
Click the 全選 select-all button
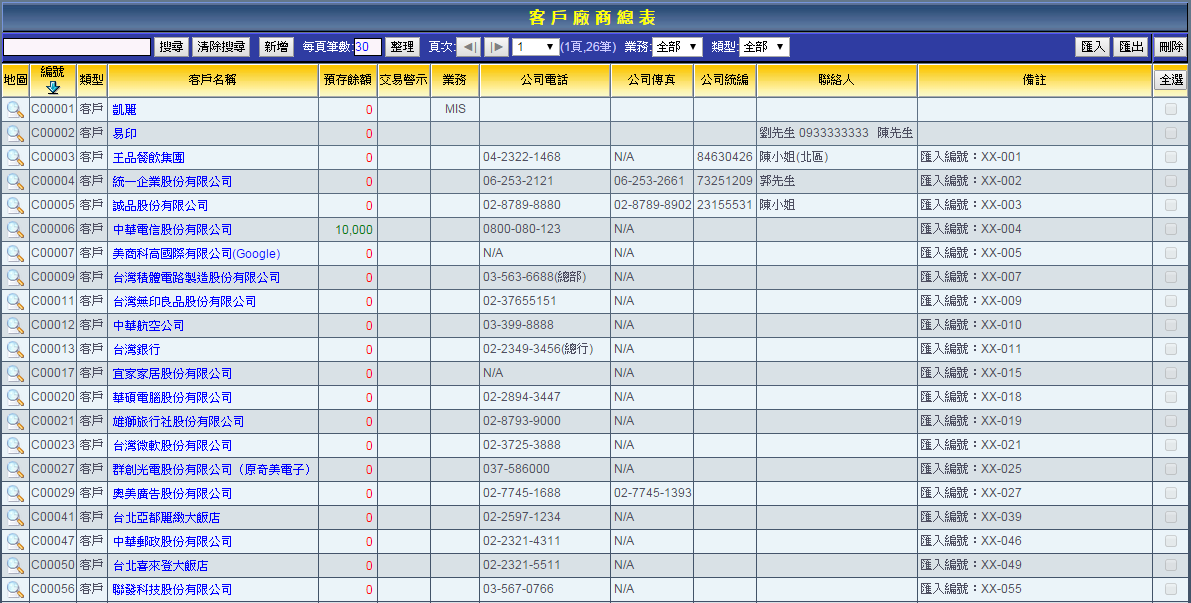1170,80
